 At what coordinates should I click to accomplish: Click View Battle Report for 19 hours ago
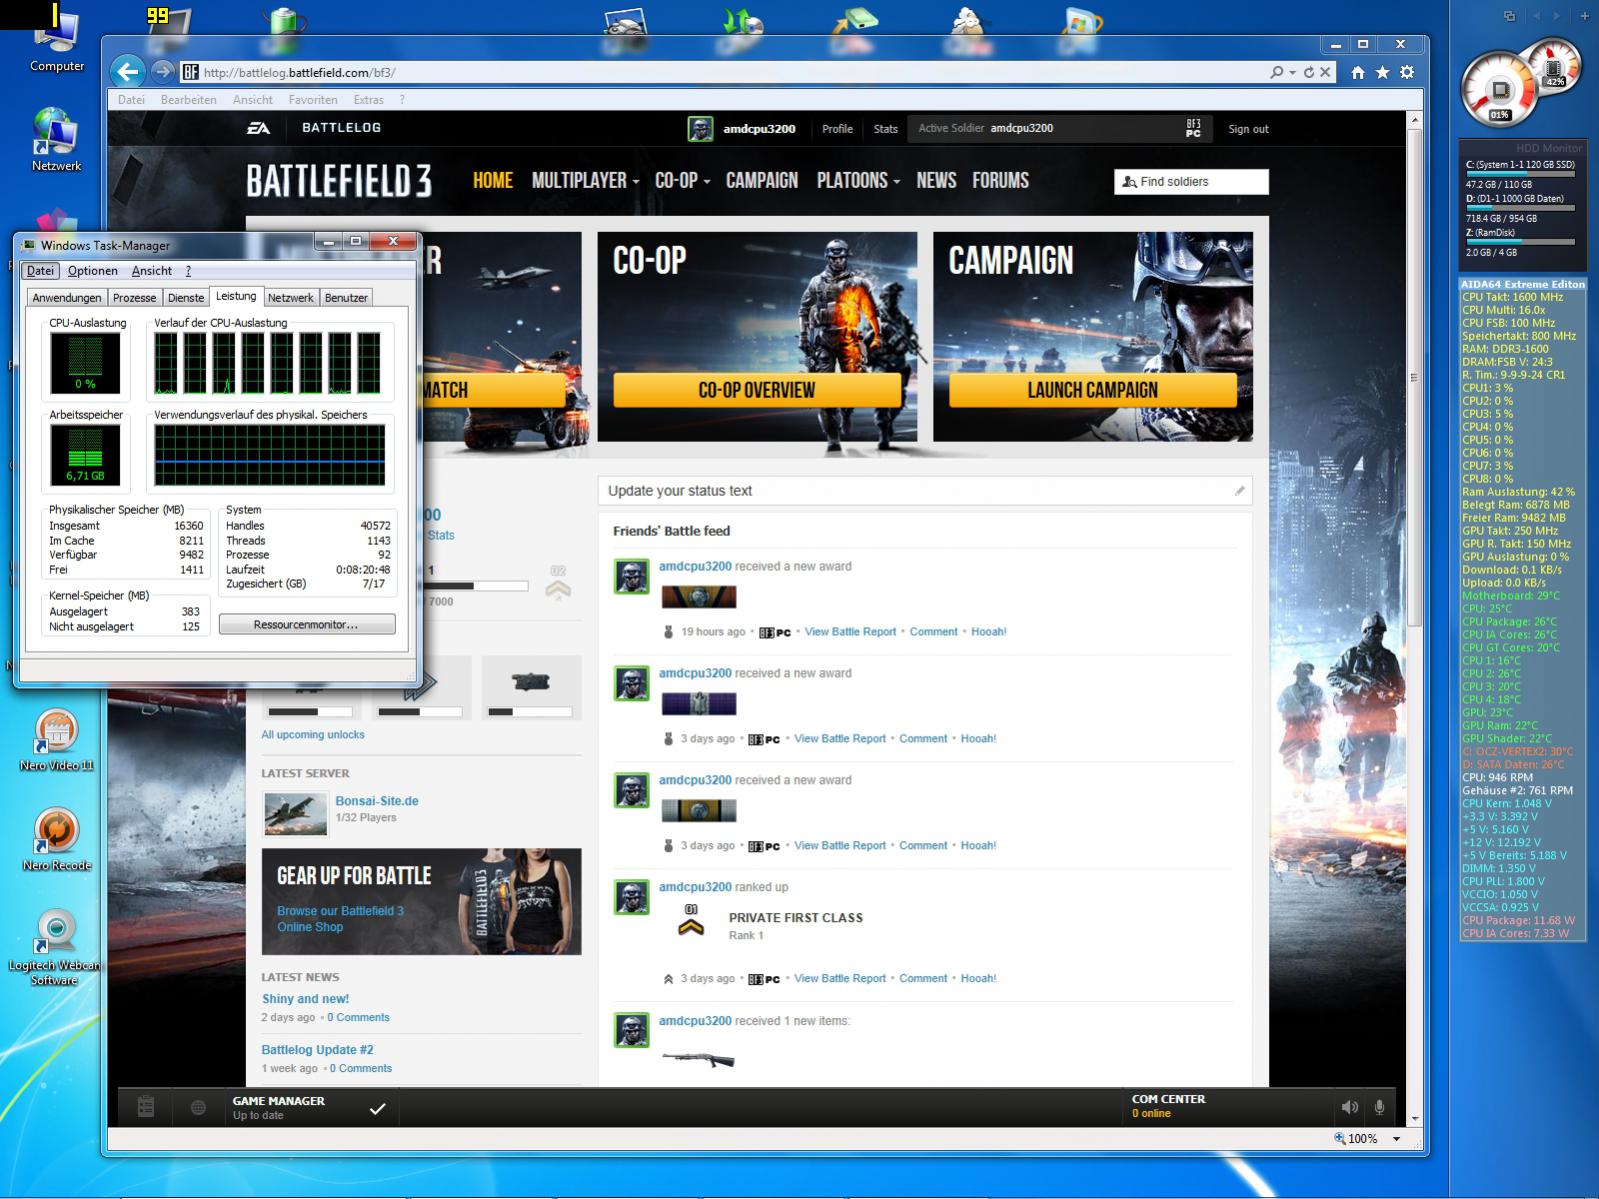(x=851, y=631)
